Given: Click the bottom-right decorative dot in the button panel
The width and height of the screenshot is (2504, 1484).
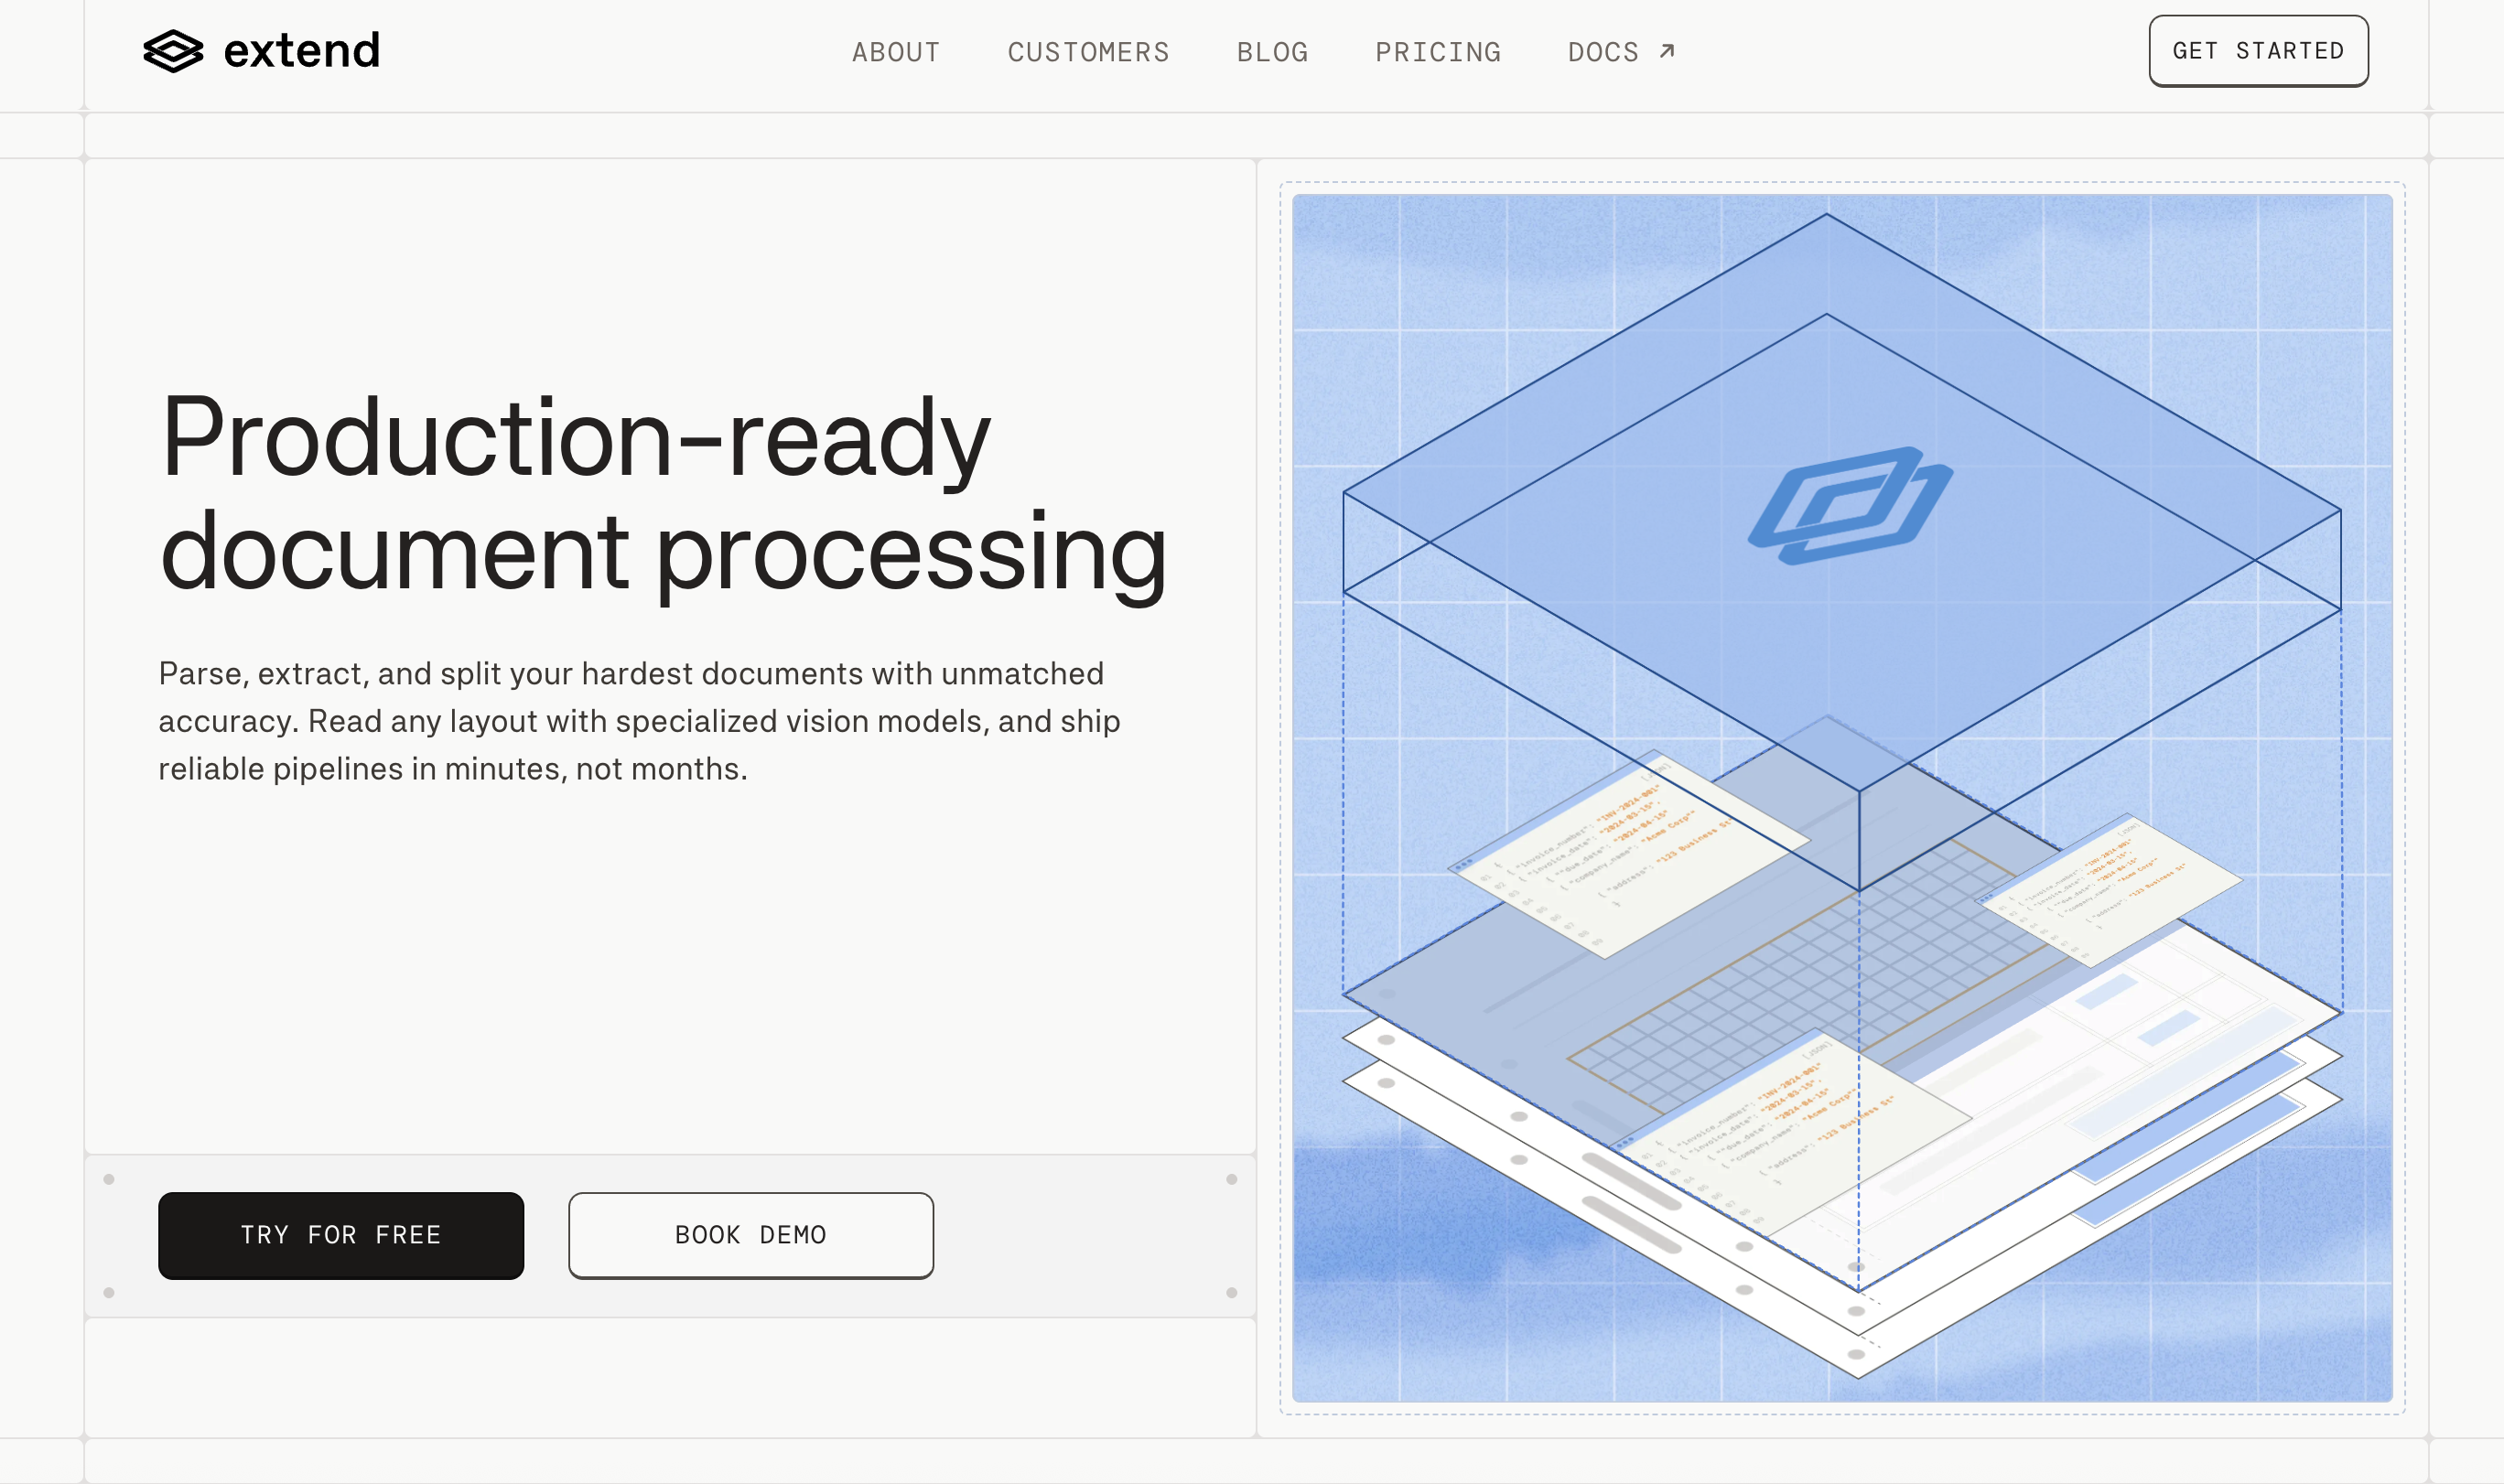Looking at the screenshot, I should pos(1232,1293).
